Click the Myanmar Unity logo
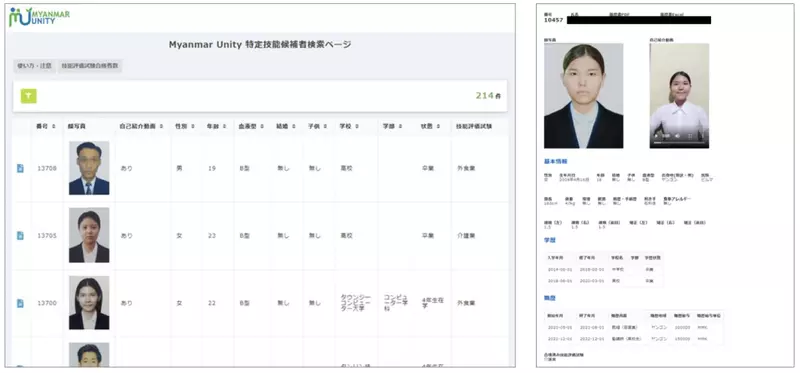The width and height of the screenshot is (800, 373). coord(39,17)
